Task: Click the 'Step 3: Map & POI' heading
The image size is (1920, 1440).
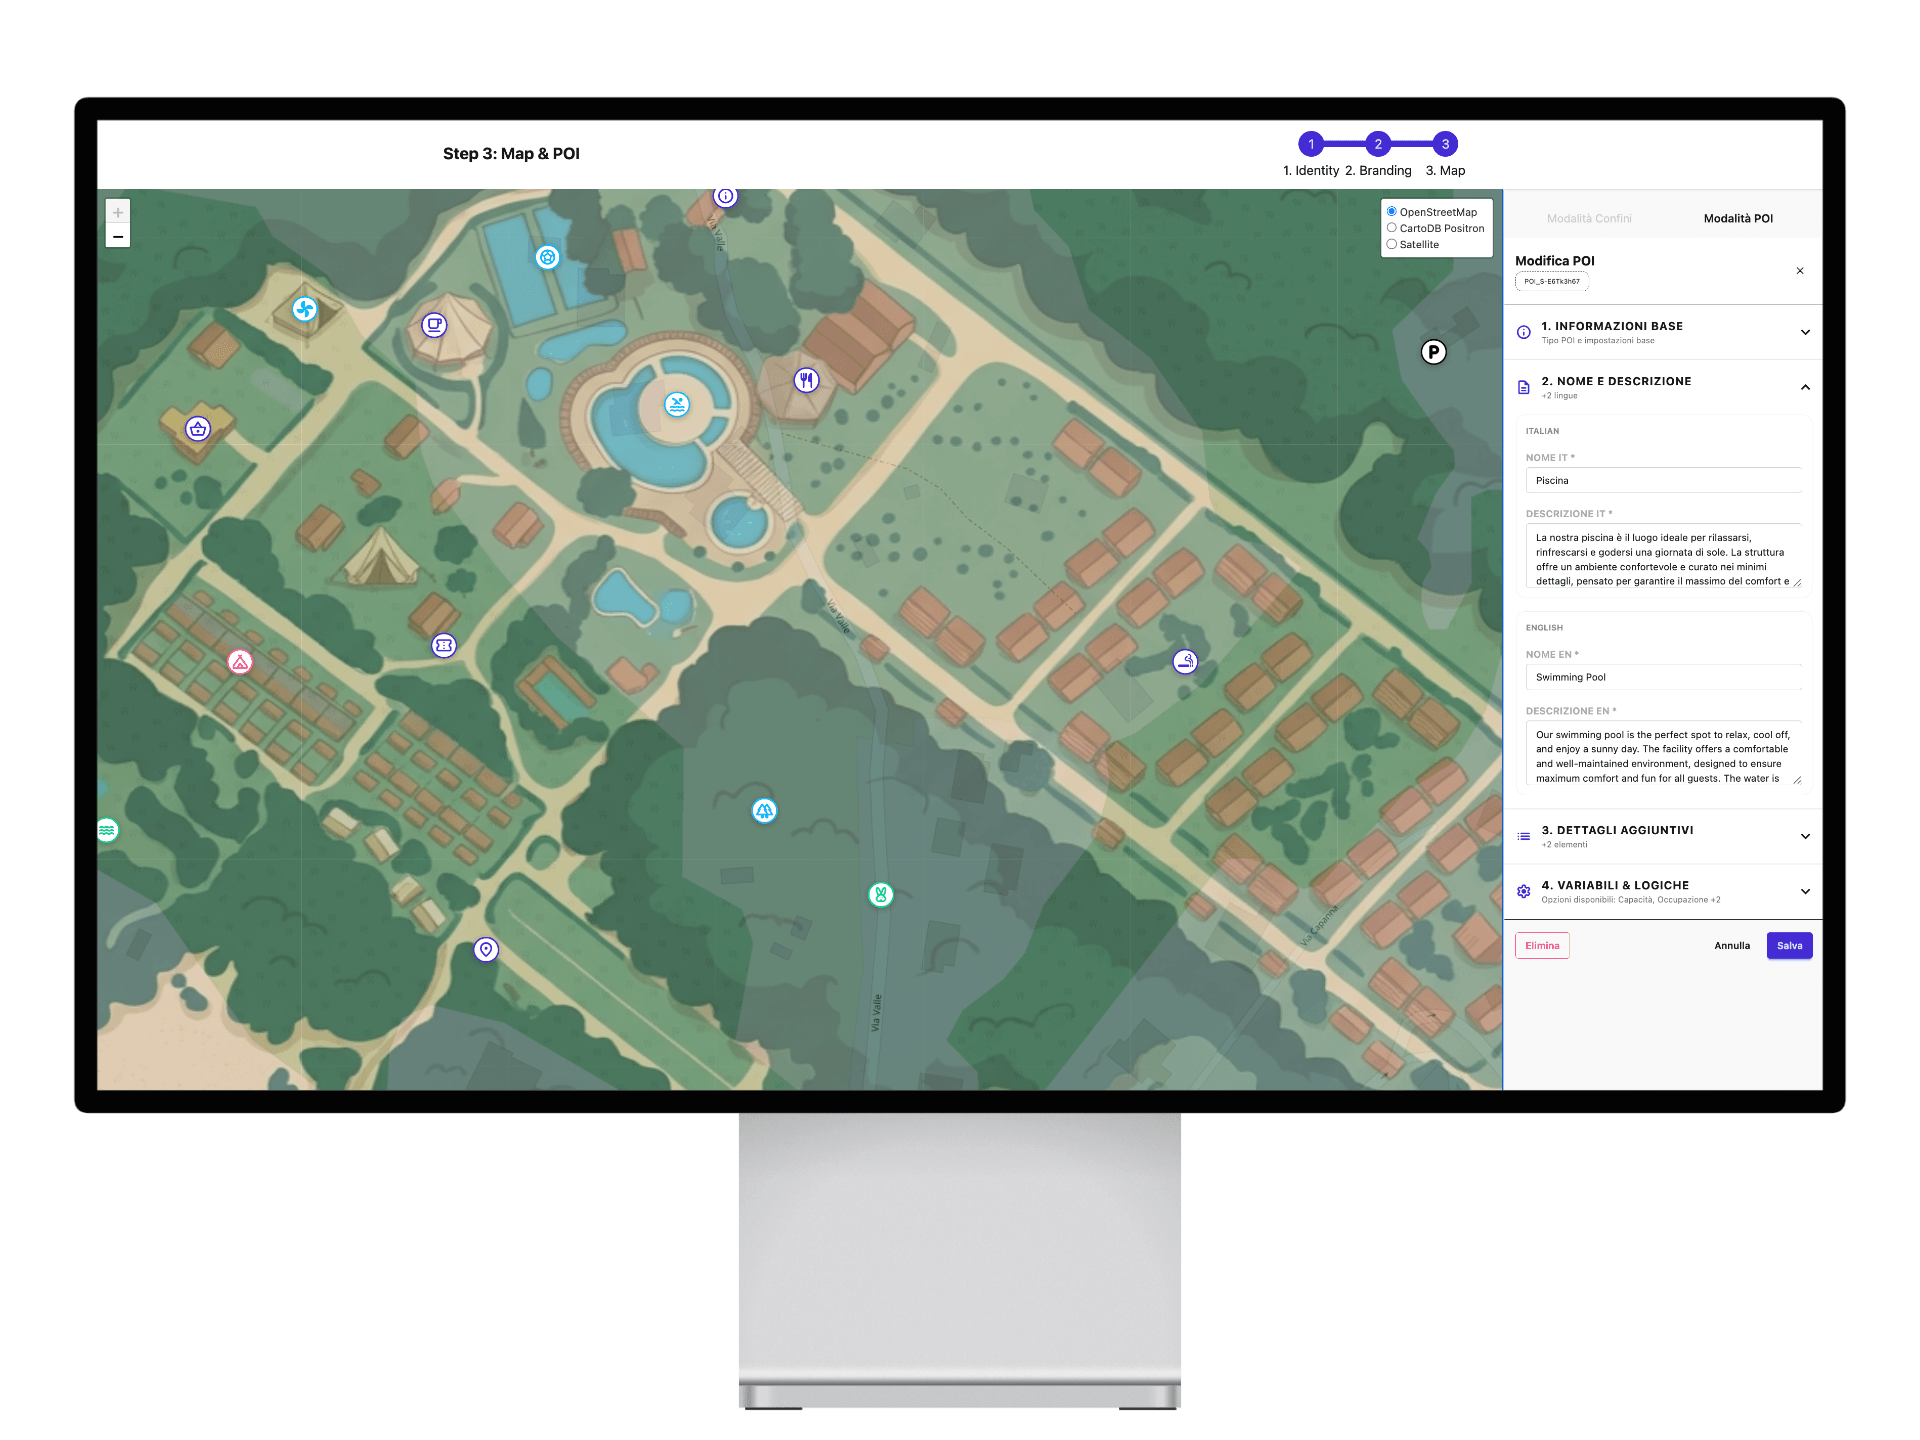Action: [x=511, y=154]
